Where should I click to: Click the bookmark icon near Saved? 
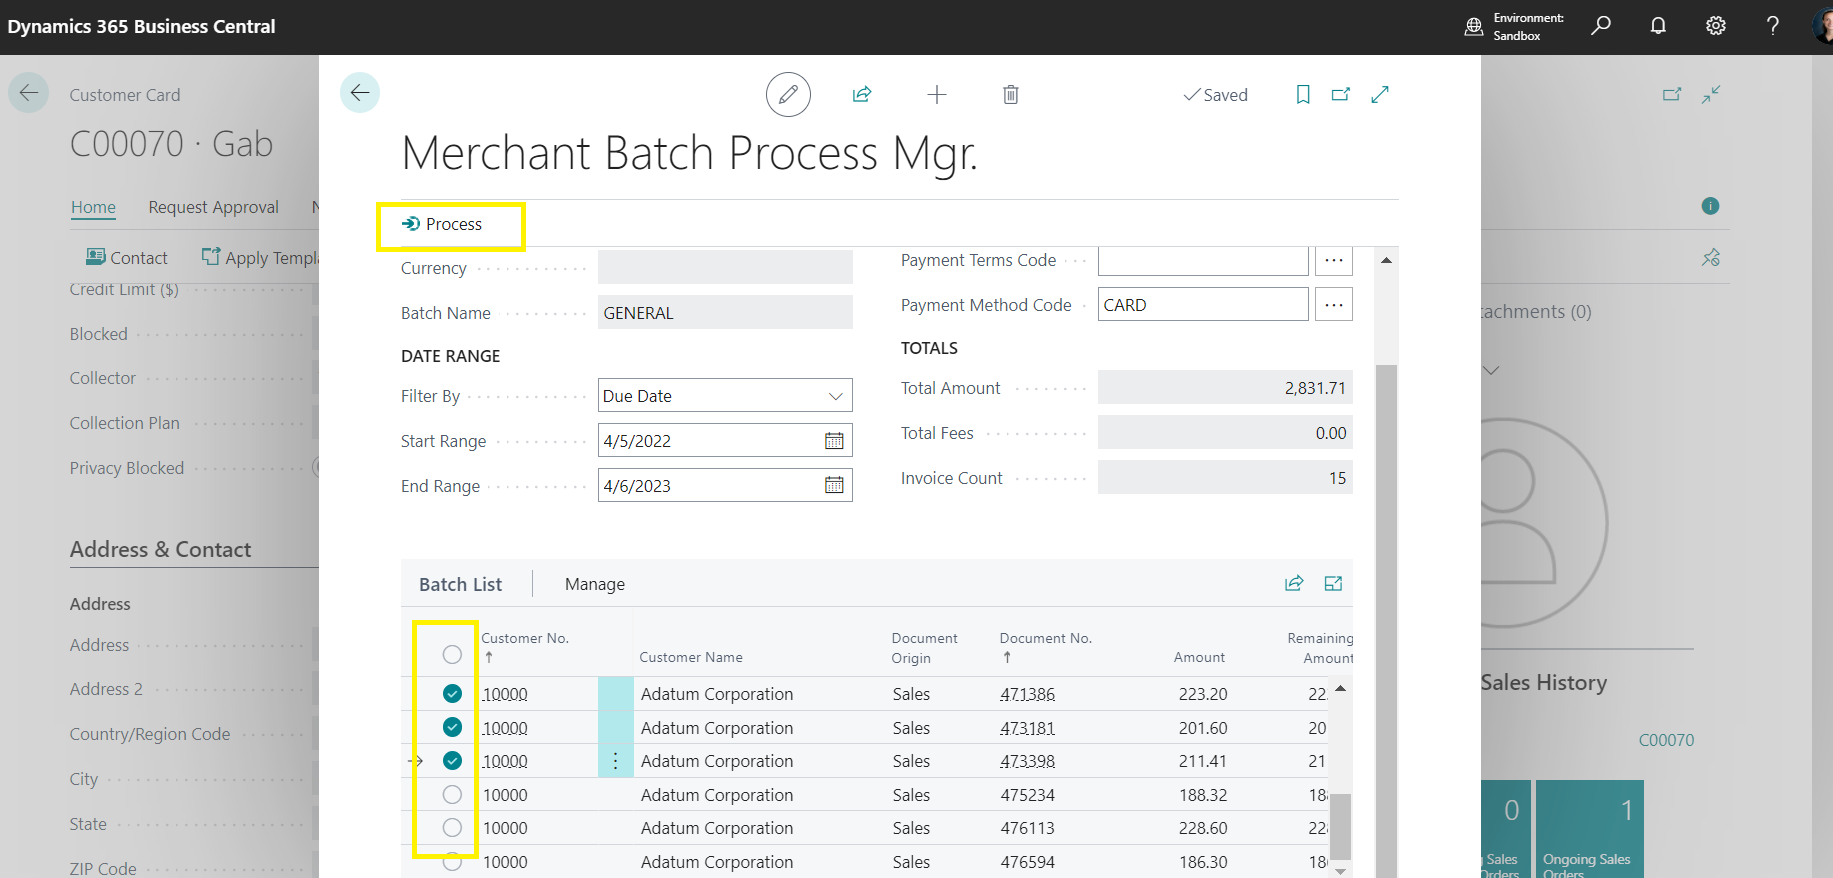tap(1303, 95)
